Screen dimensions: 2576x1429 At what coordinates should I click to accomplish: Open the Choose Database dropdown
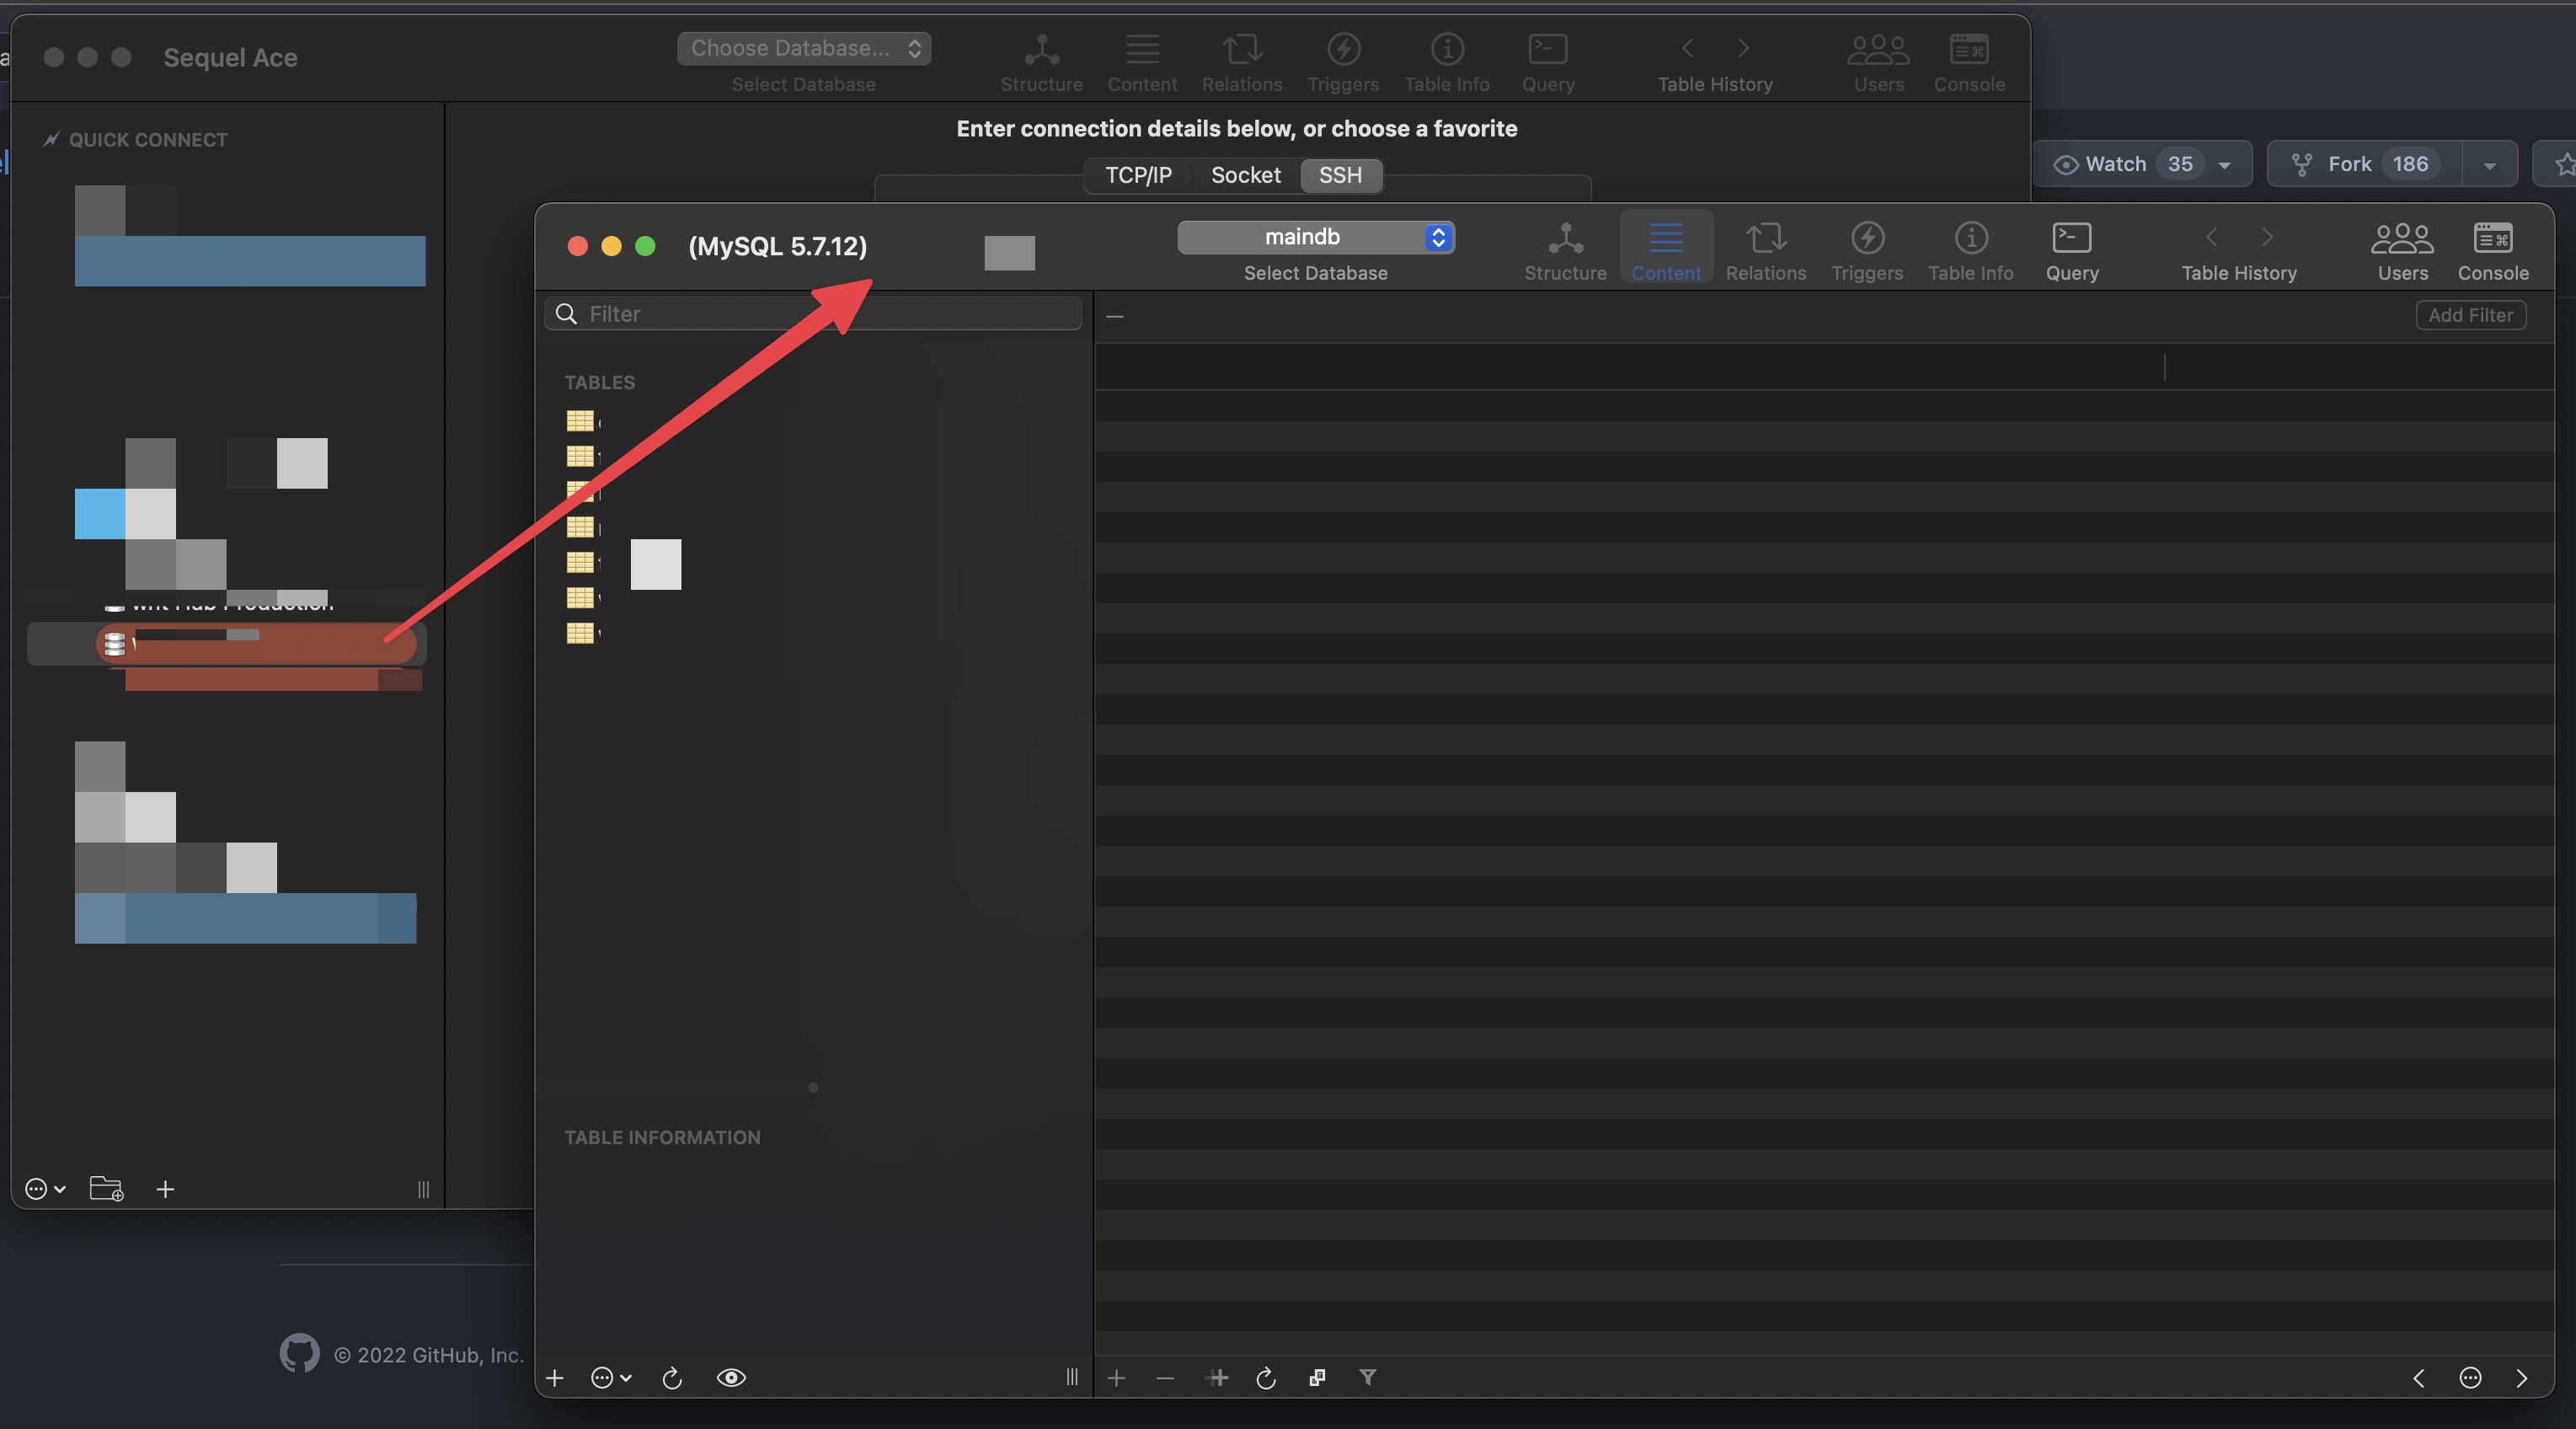803,48
